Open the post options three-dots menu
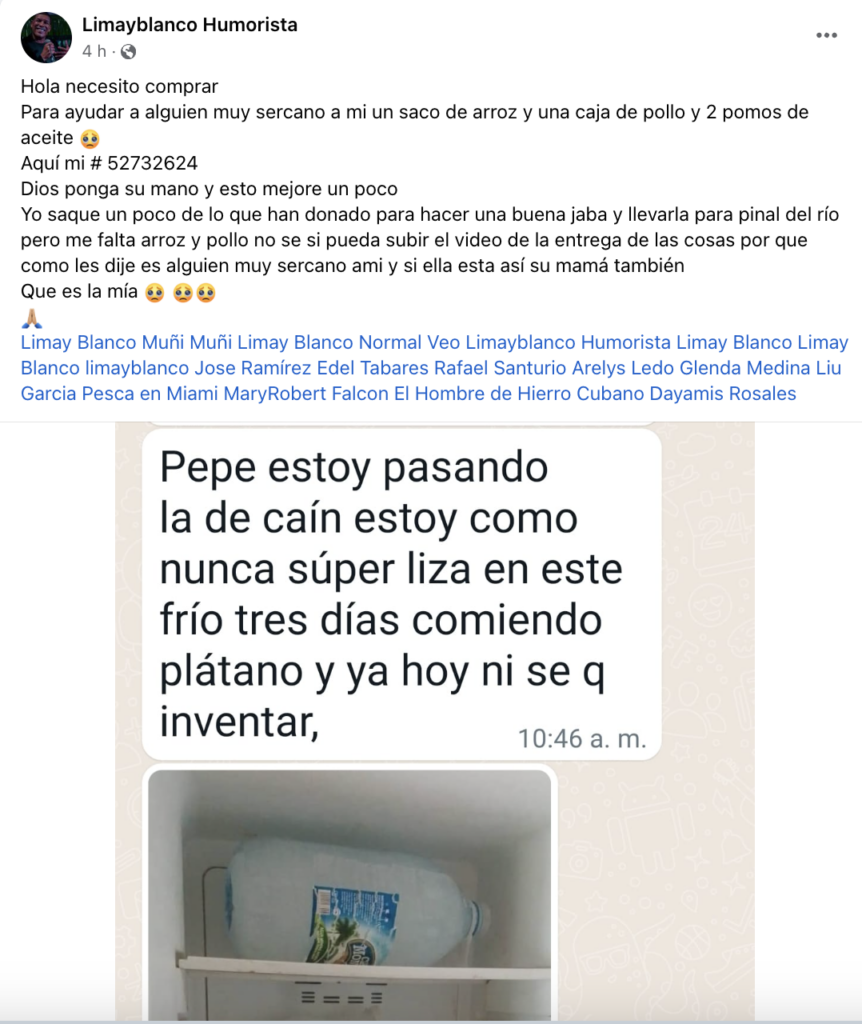 click(826, 35)
